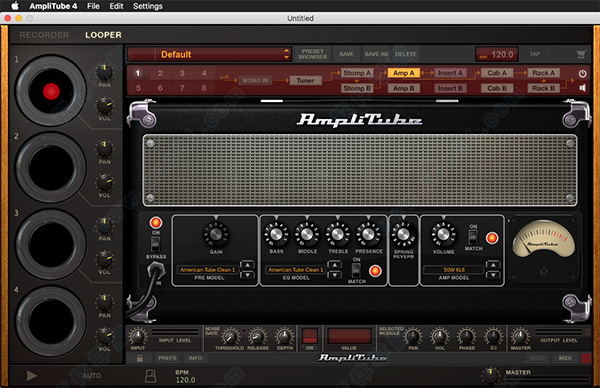600x388 pixels.
Task: Click the amp's VU meter display
Action: [543, 240]
